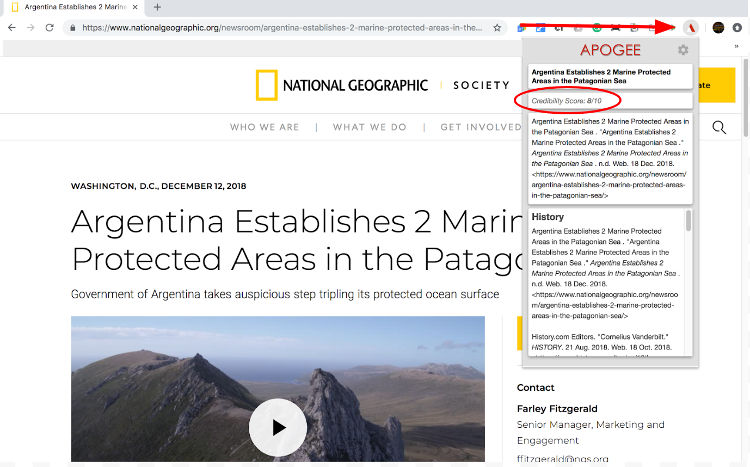The image size is (750, 467).
Task: Click the SOCIETY link in the header
Action: [x=481, y=85]
